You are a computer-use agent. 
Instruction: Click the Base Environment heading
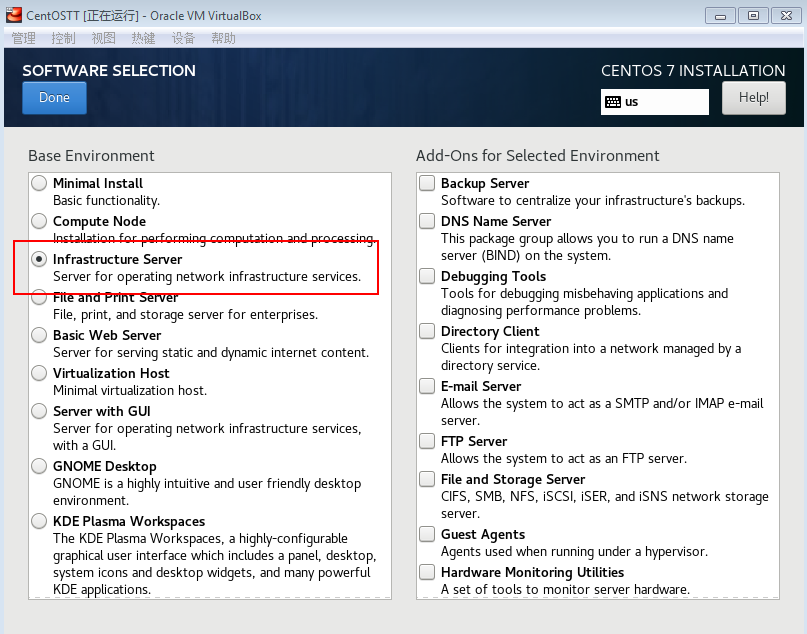(x=91, y=155)
